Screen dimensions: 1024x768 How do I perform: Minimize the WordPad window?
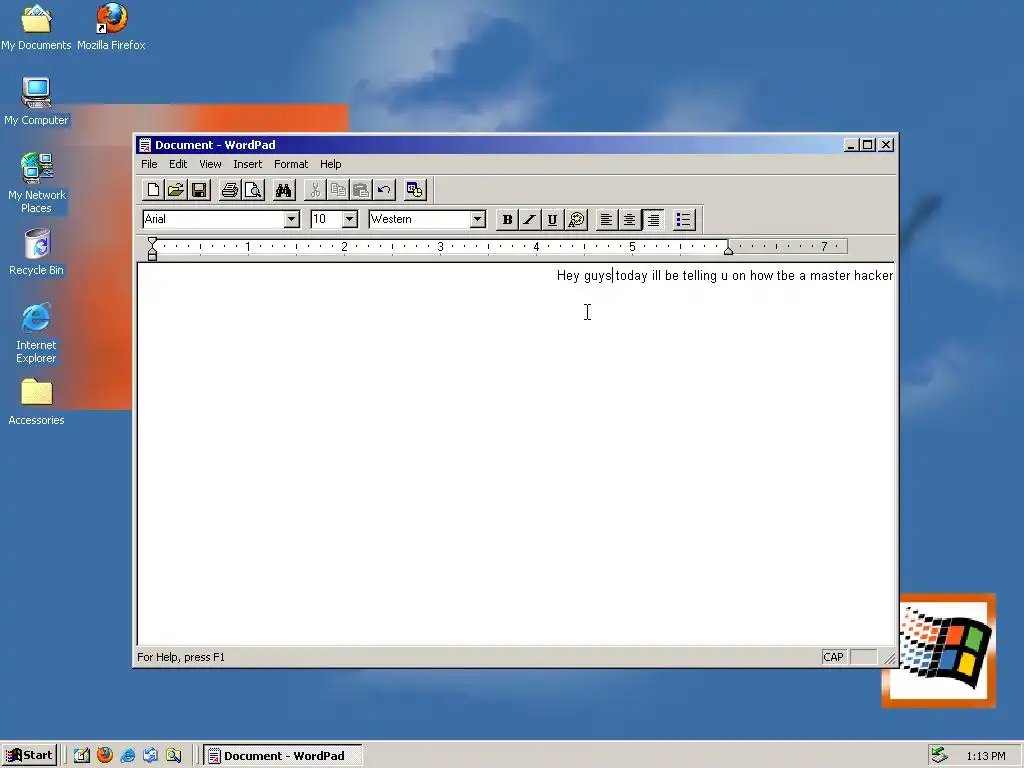coord(850,145)
